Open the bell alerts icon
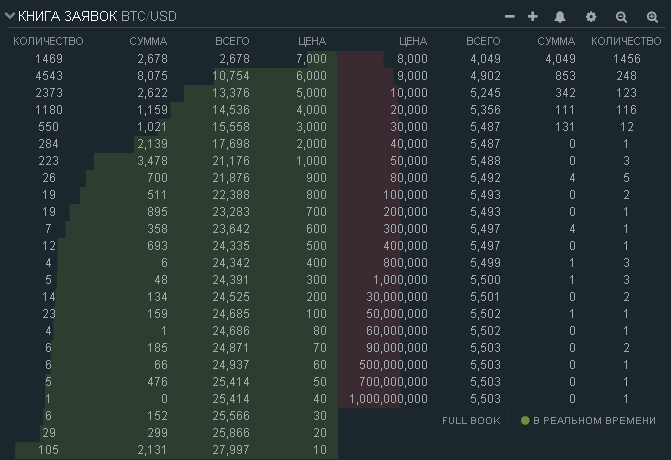Viewport: 671px width, 460px height. [560, 17]
